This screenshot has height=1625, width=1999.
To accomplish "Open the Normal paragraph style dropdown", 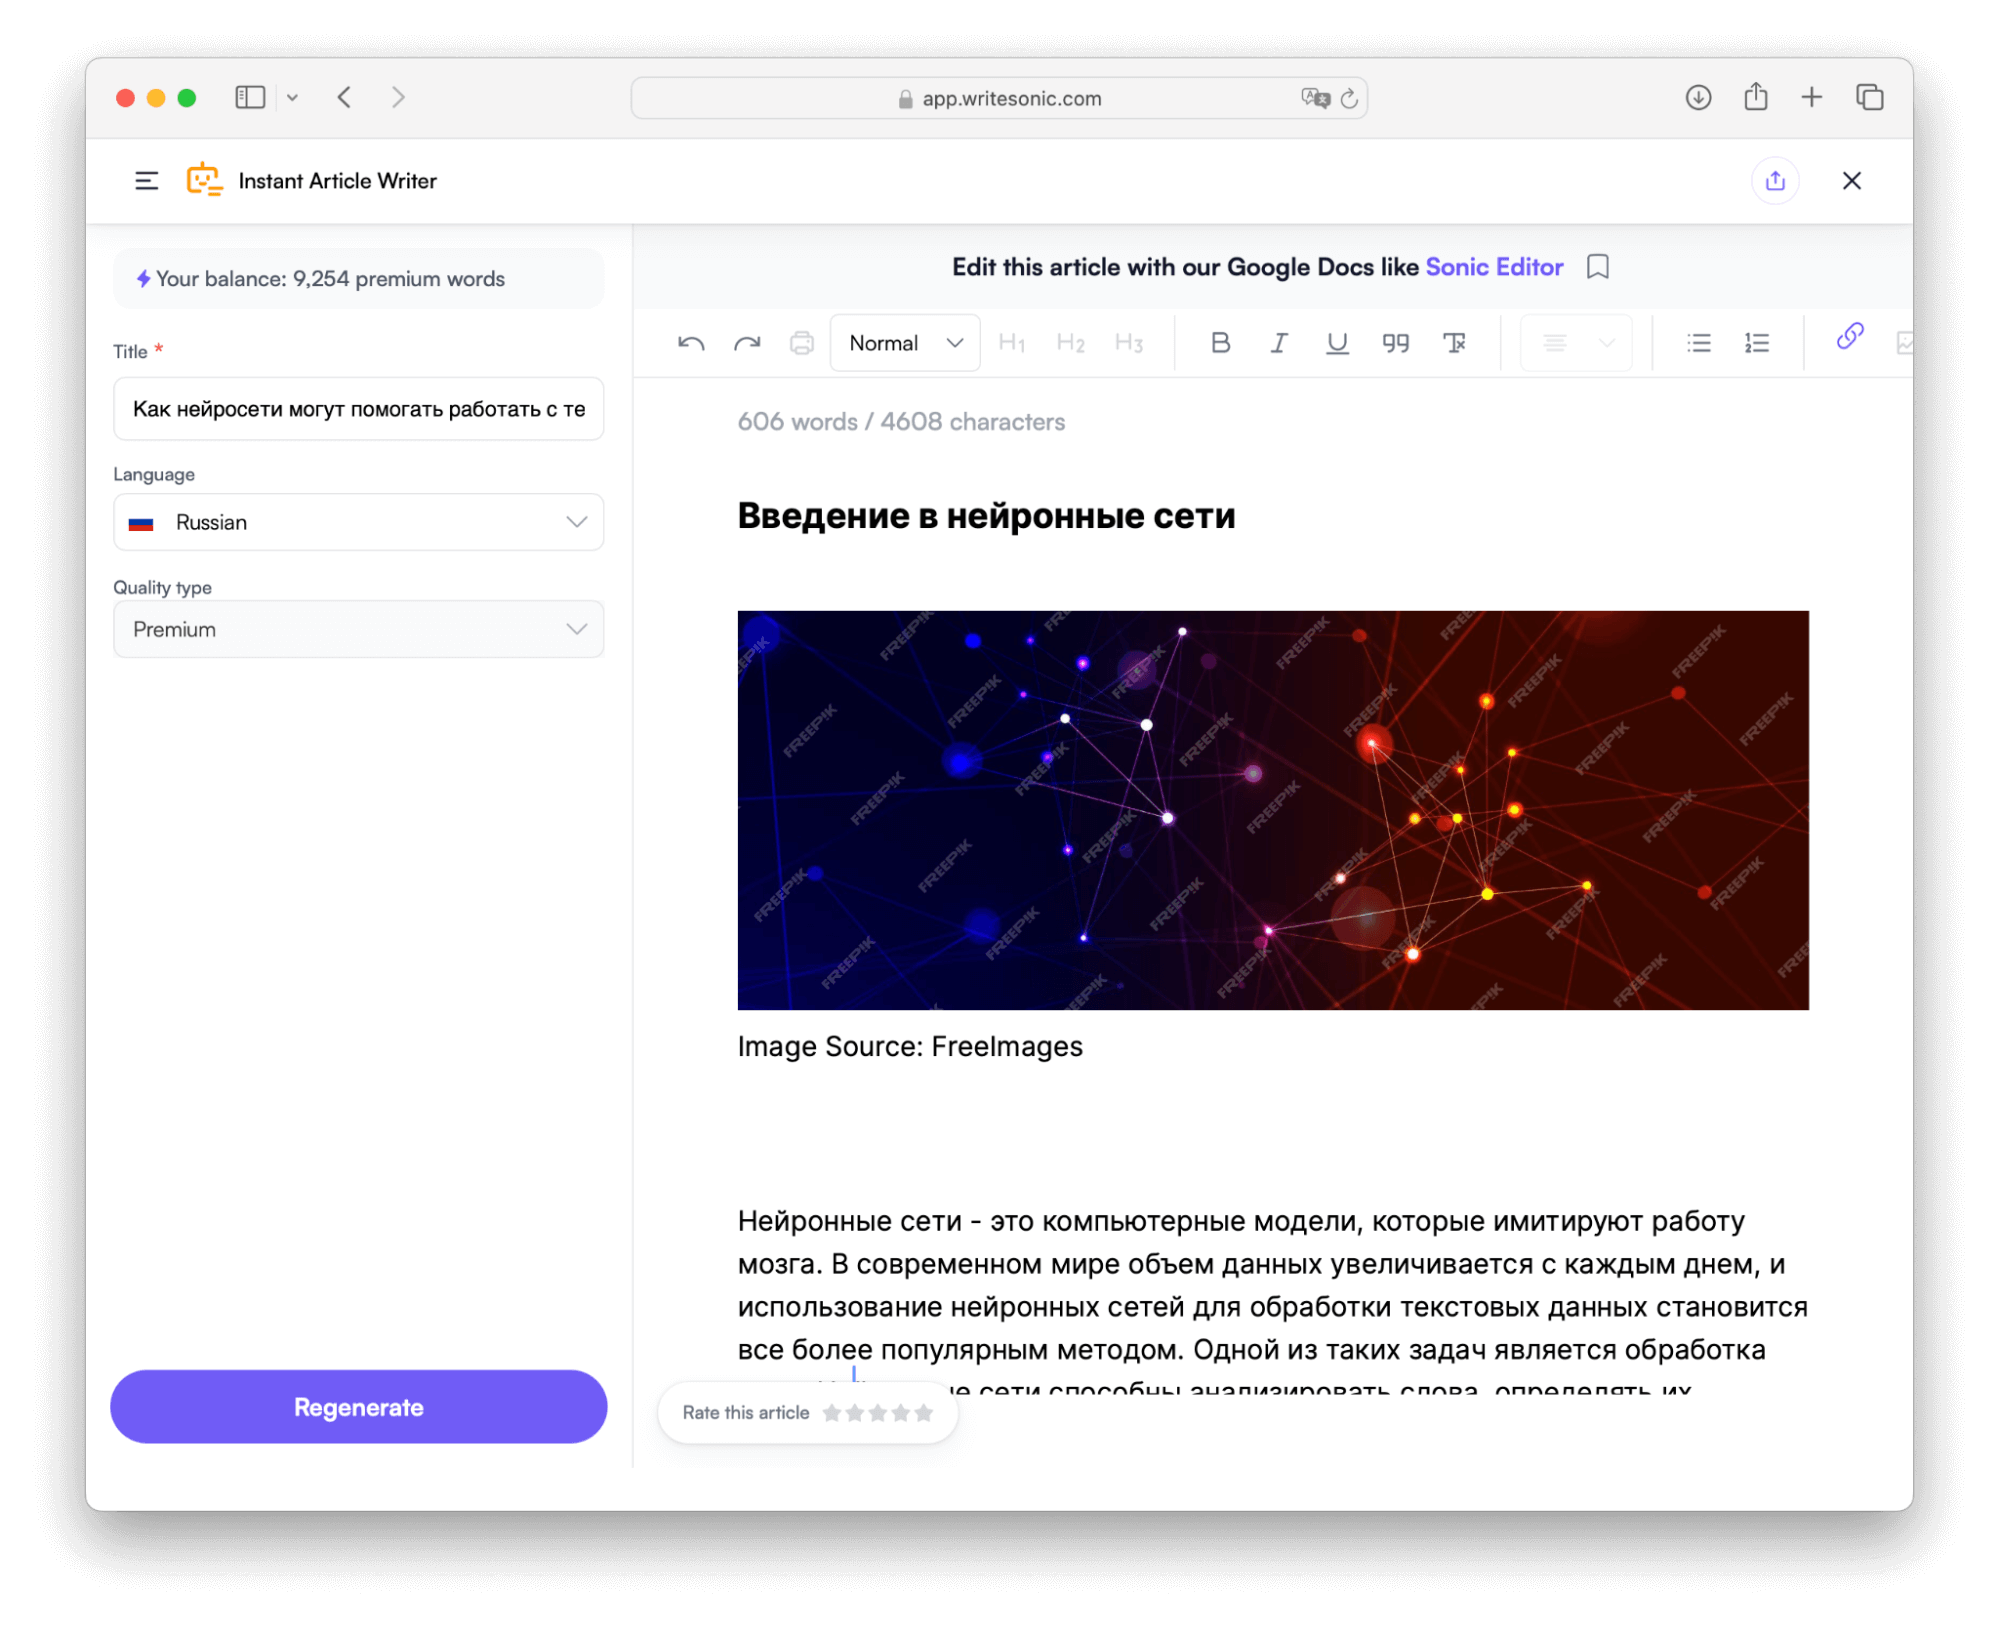I will [904, 343].
